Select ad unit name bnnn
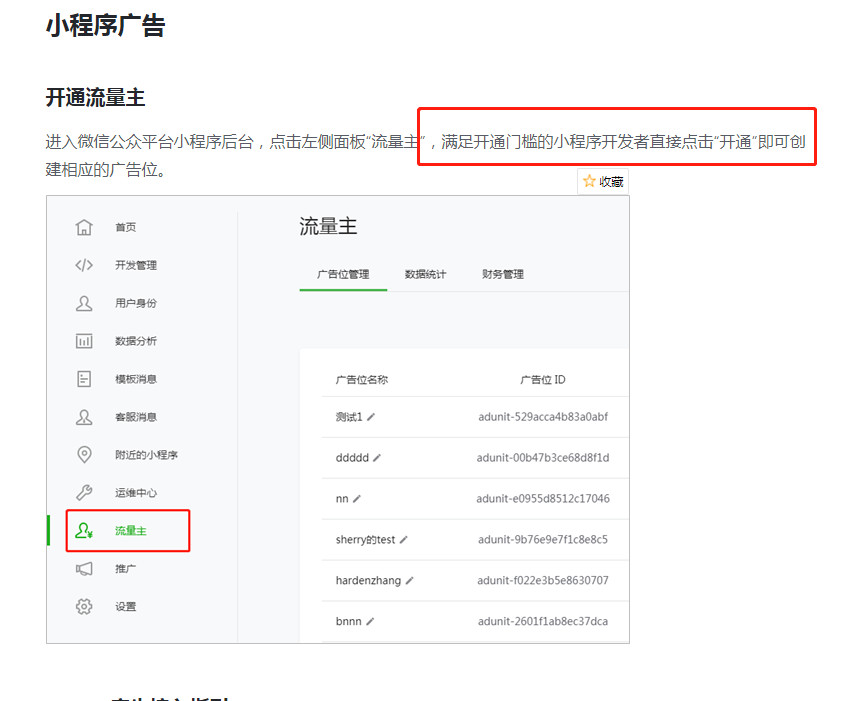The height and width of the screenshot is (701, 862). [349, 621]
